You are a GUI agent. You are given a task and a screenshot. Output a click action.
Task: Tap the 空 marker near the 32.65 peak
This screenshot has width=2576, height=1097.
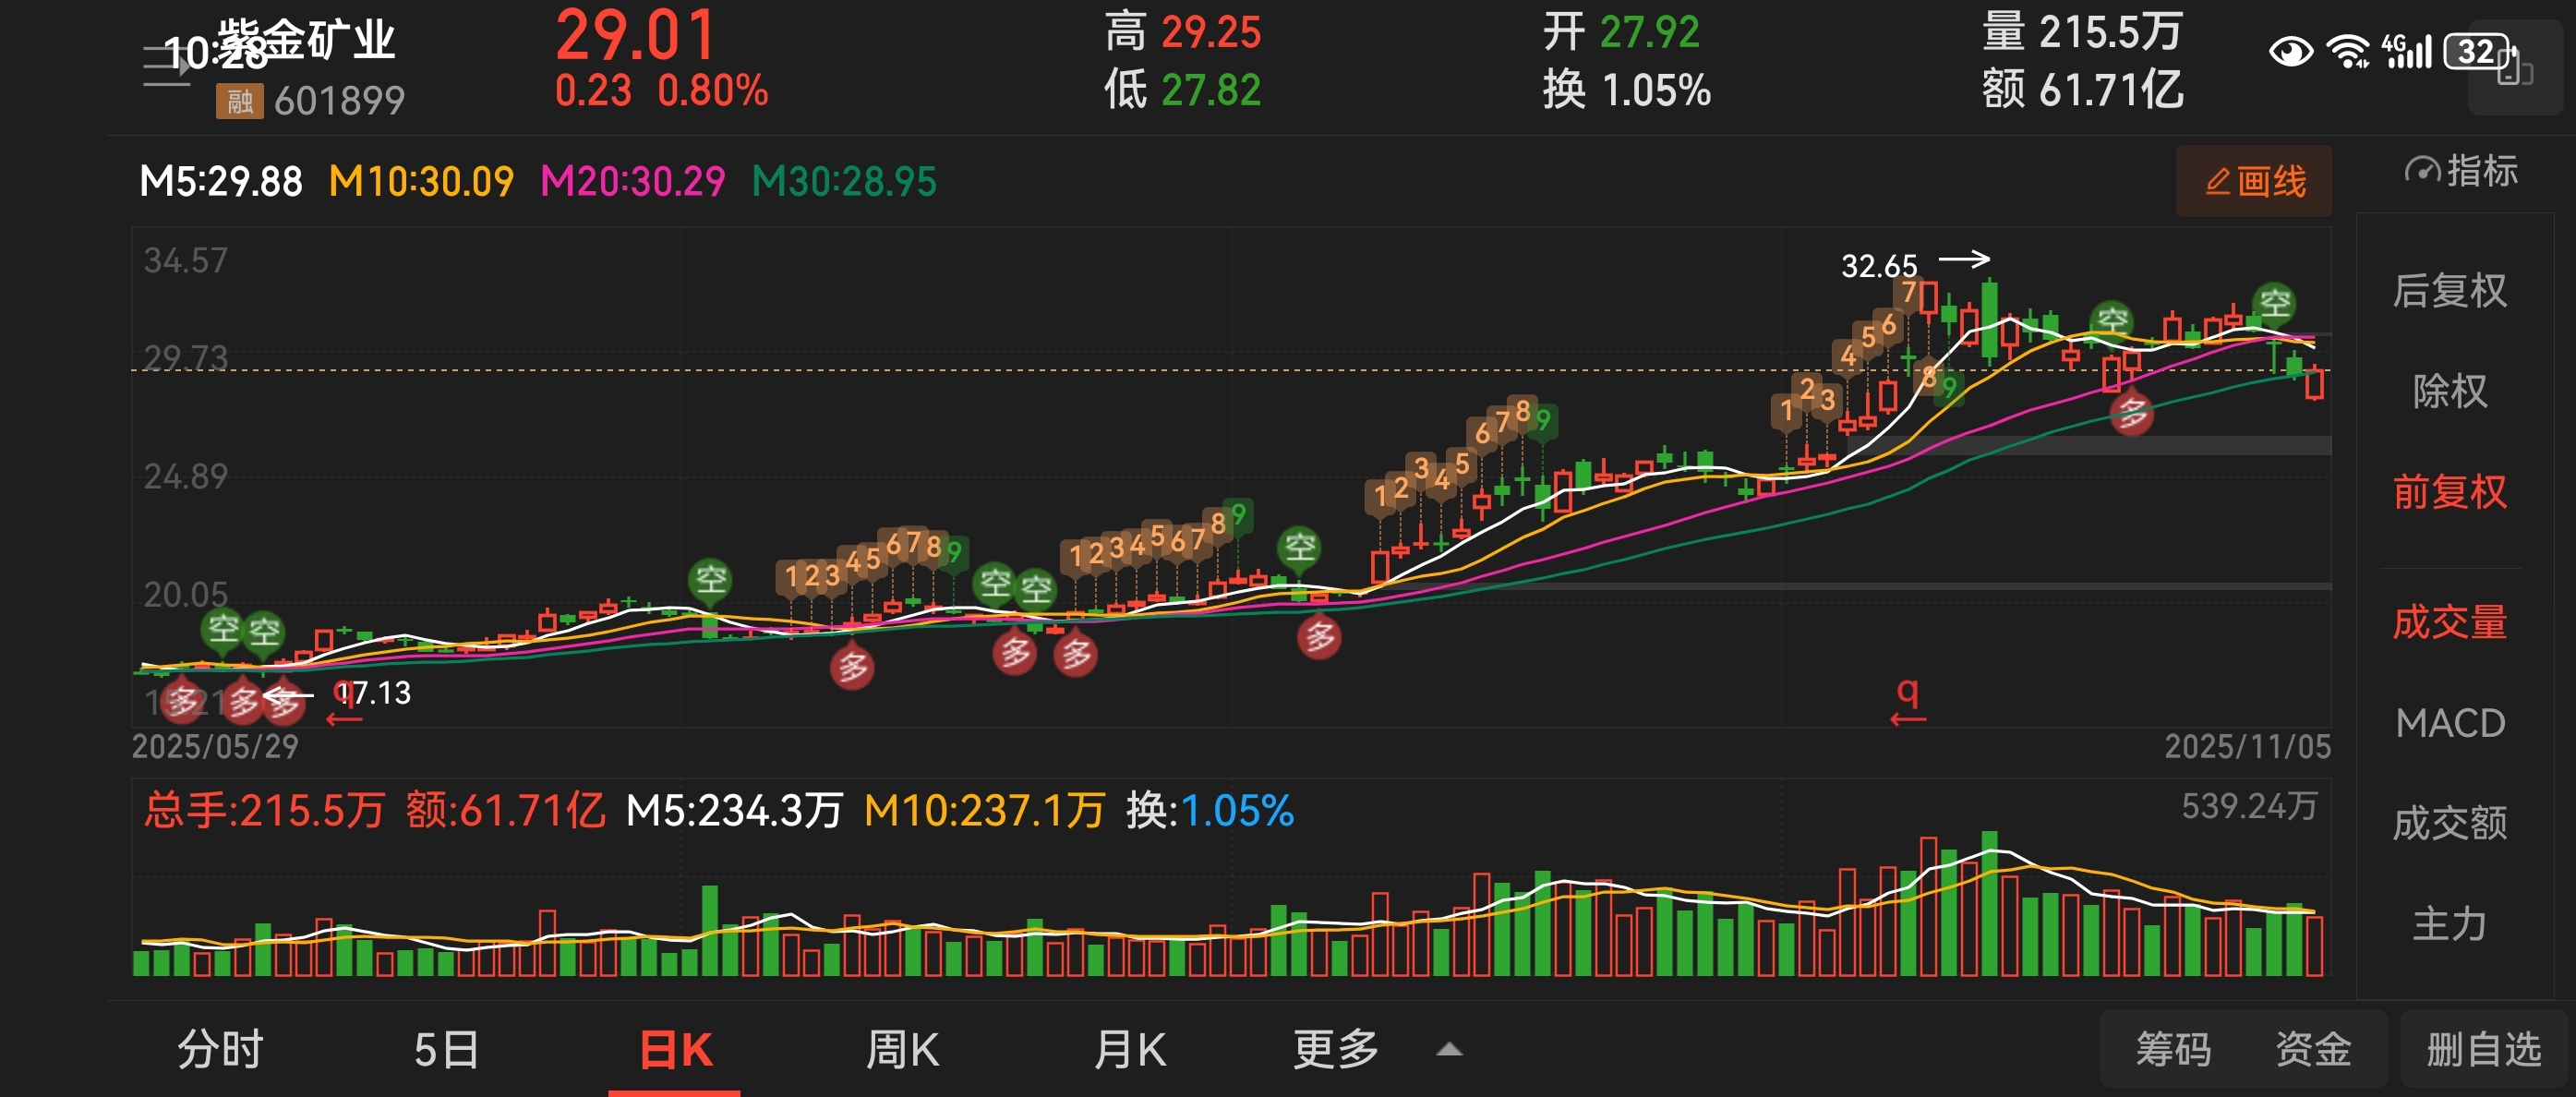[2112, 321]
